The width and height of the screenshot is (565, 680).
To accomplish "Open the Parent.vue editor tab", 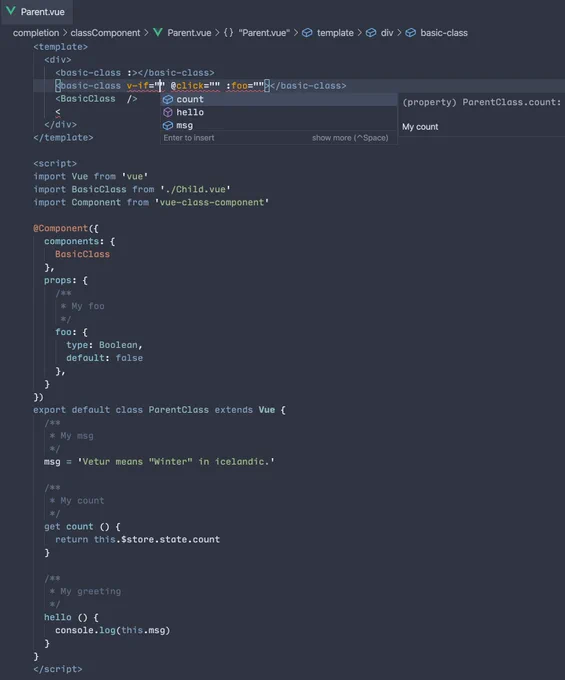I will (x=36, y=12).
